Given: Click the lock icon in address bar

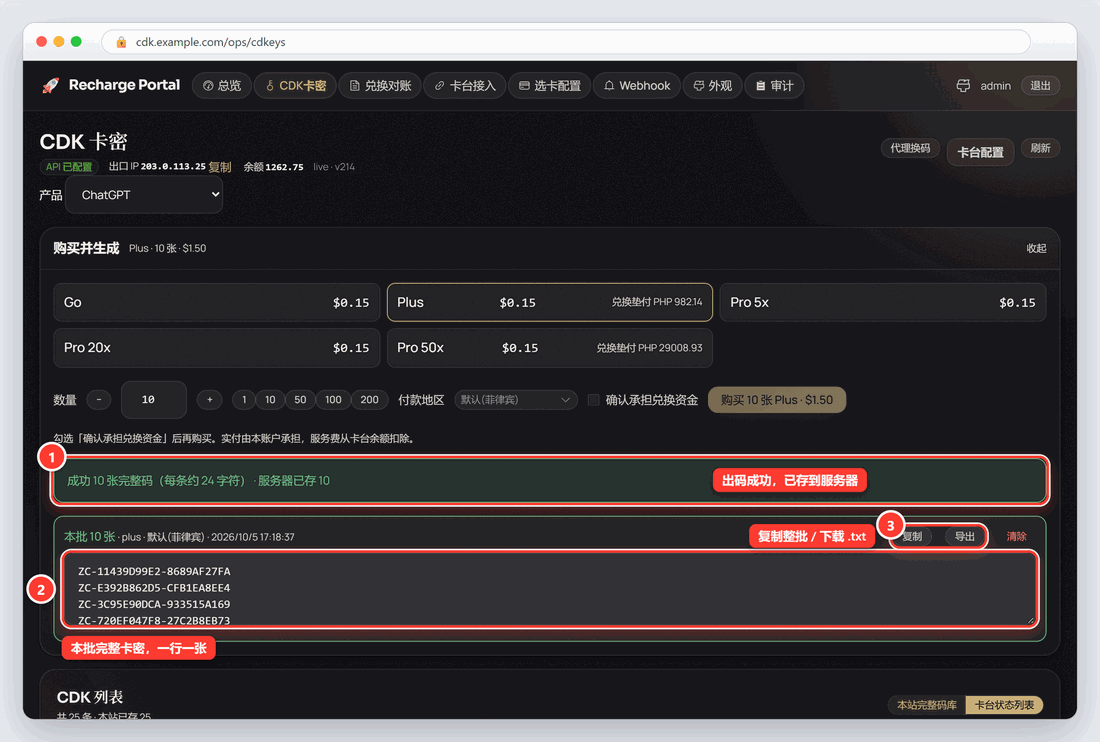Looking at the screenshot, I should point(121,42).
